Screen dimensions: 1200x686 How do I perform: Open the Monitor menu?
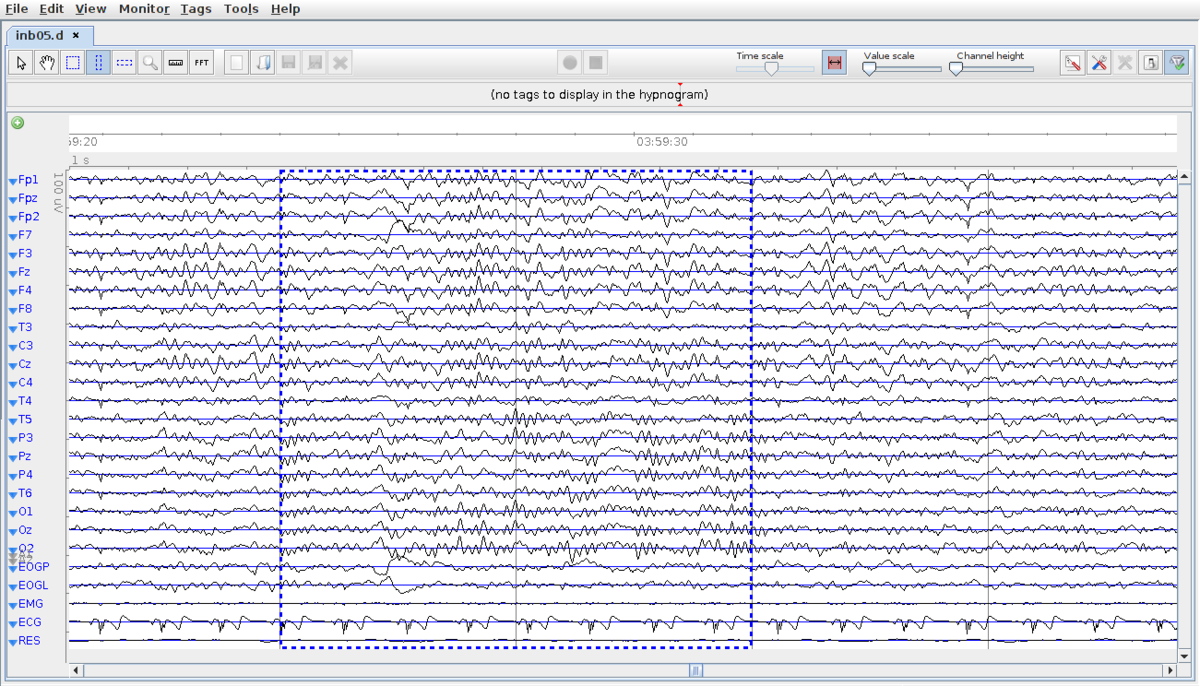(143, 9)
